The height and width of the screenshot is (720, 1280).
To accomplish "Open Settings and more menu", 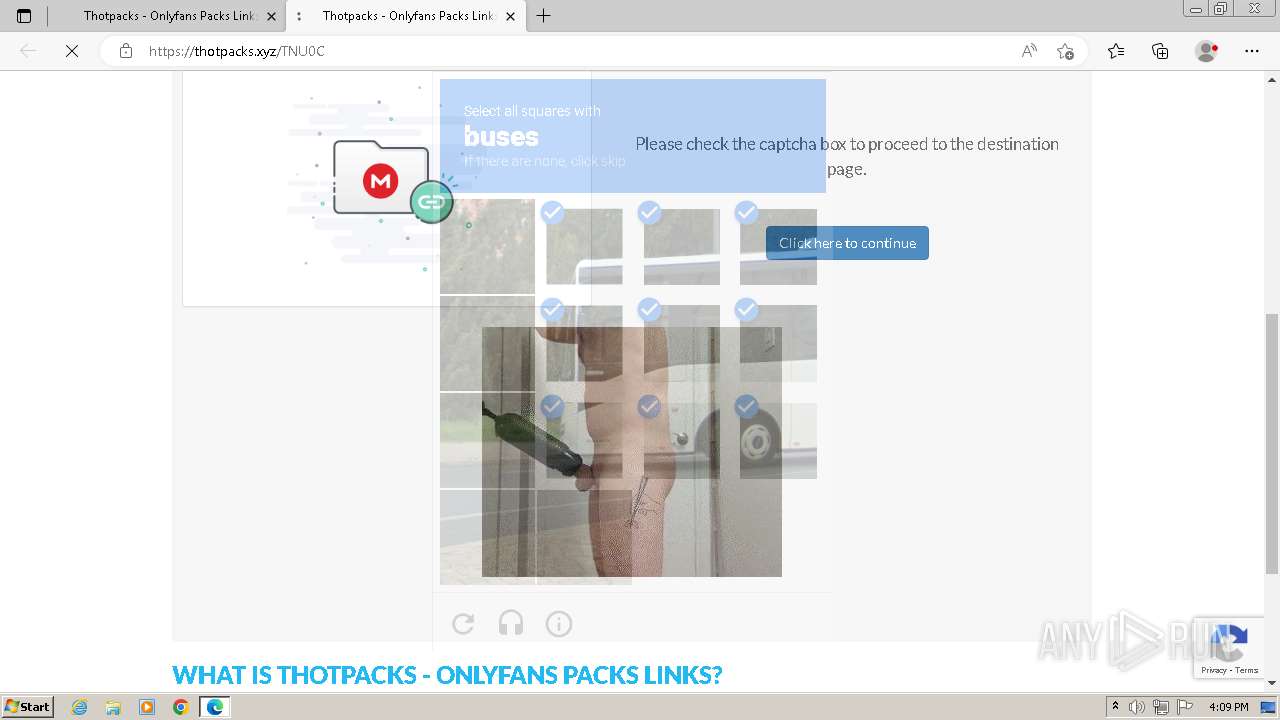I will click(1252, 51).
